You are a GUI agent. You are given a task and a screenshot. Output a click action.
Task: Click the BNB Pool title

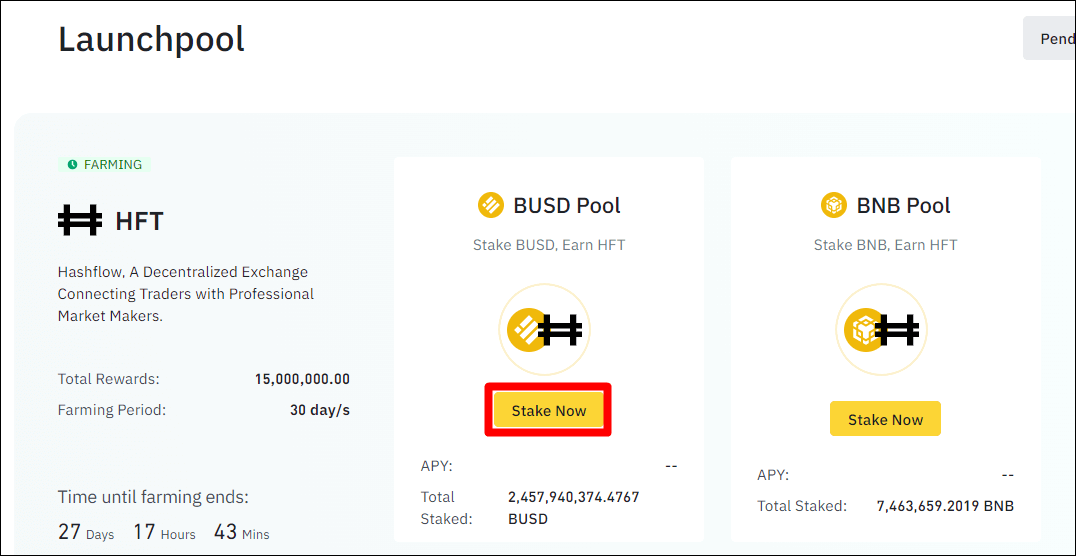pyautogui.click(x=904, y=205)
